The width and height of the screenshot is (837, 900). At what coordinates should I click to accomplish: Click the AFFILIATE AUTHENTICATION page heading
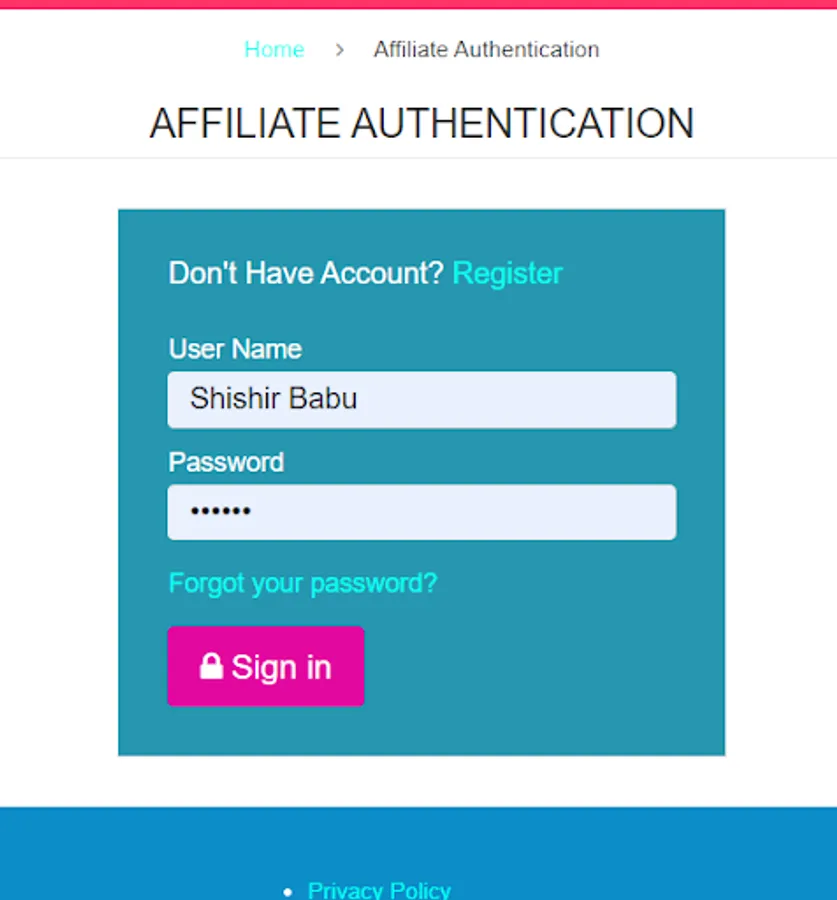coord(421,124)
